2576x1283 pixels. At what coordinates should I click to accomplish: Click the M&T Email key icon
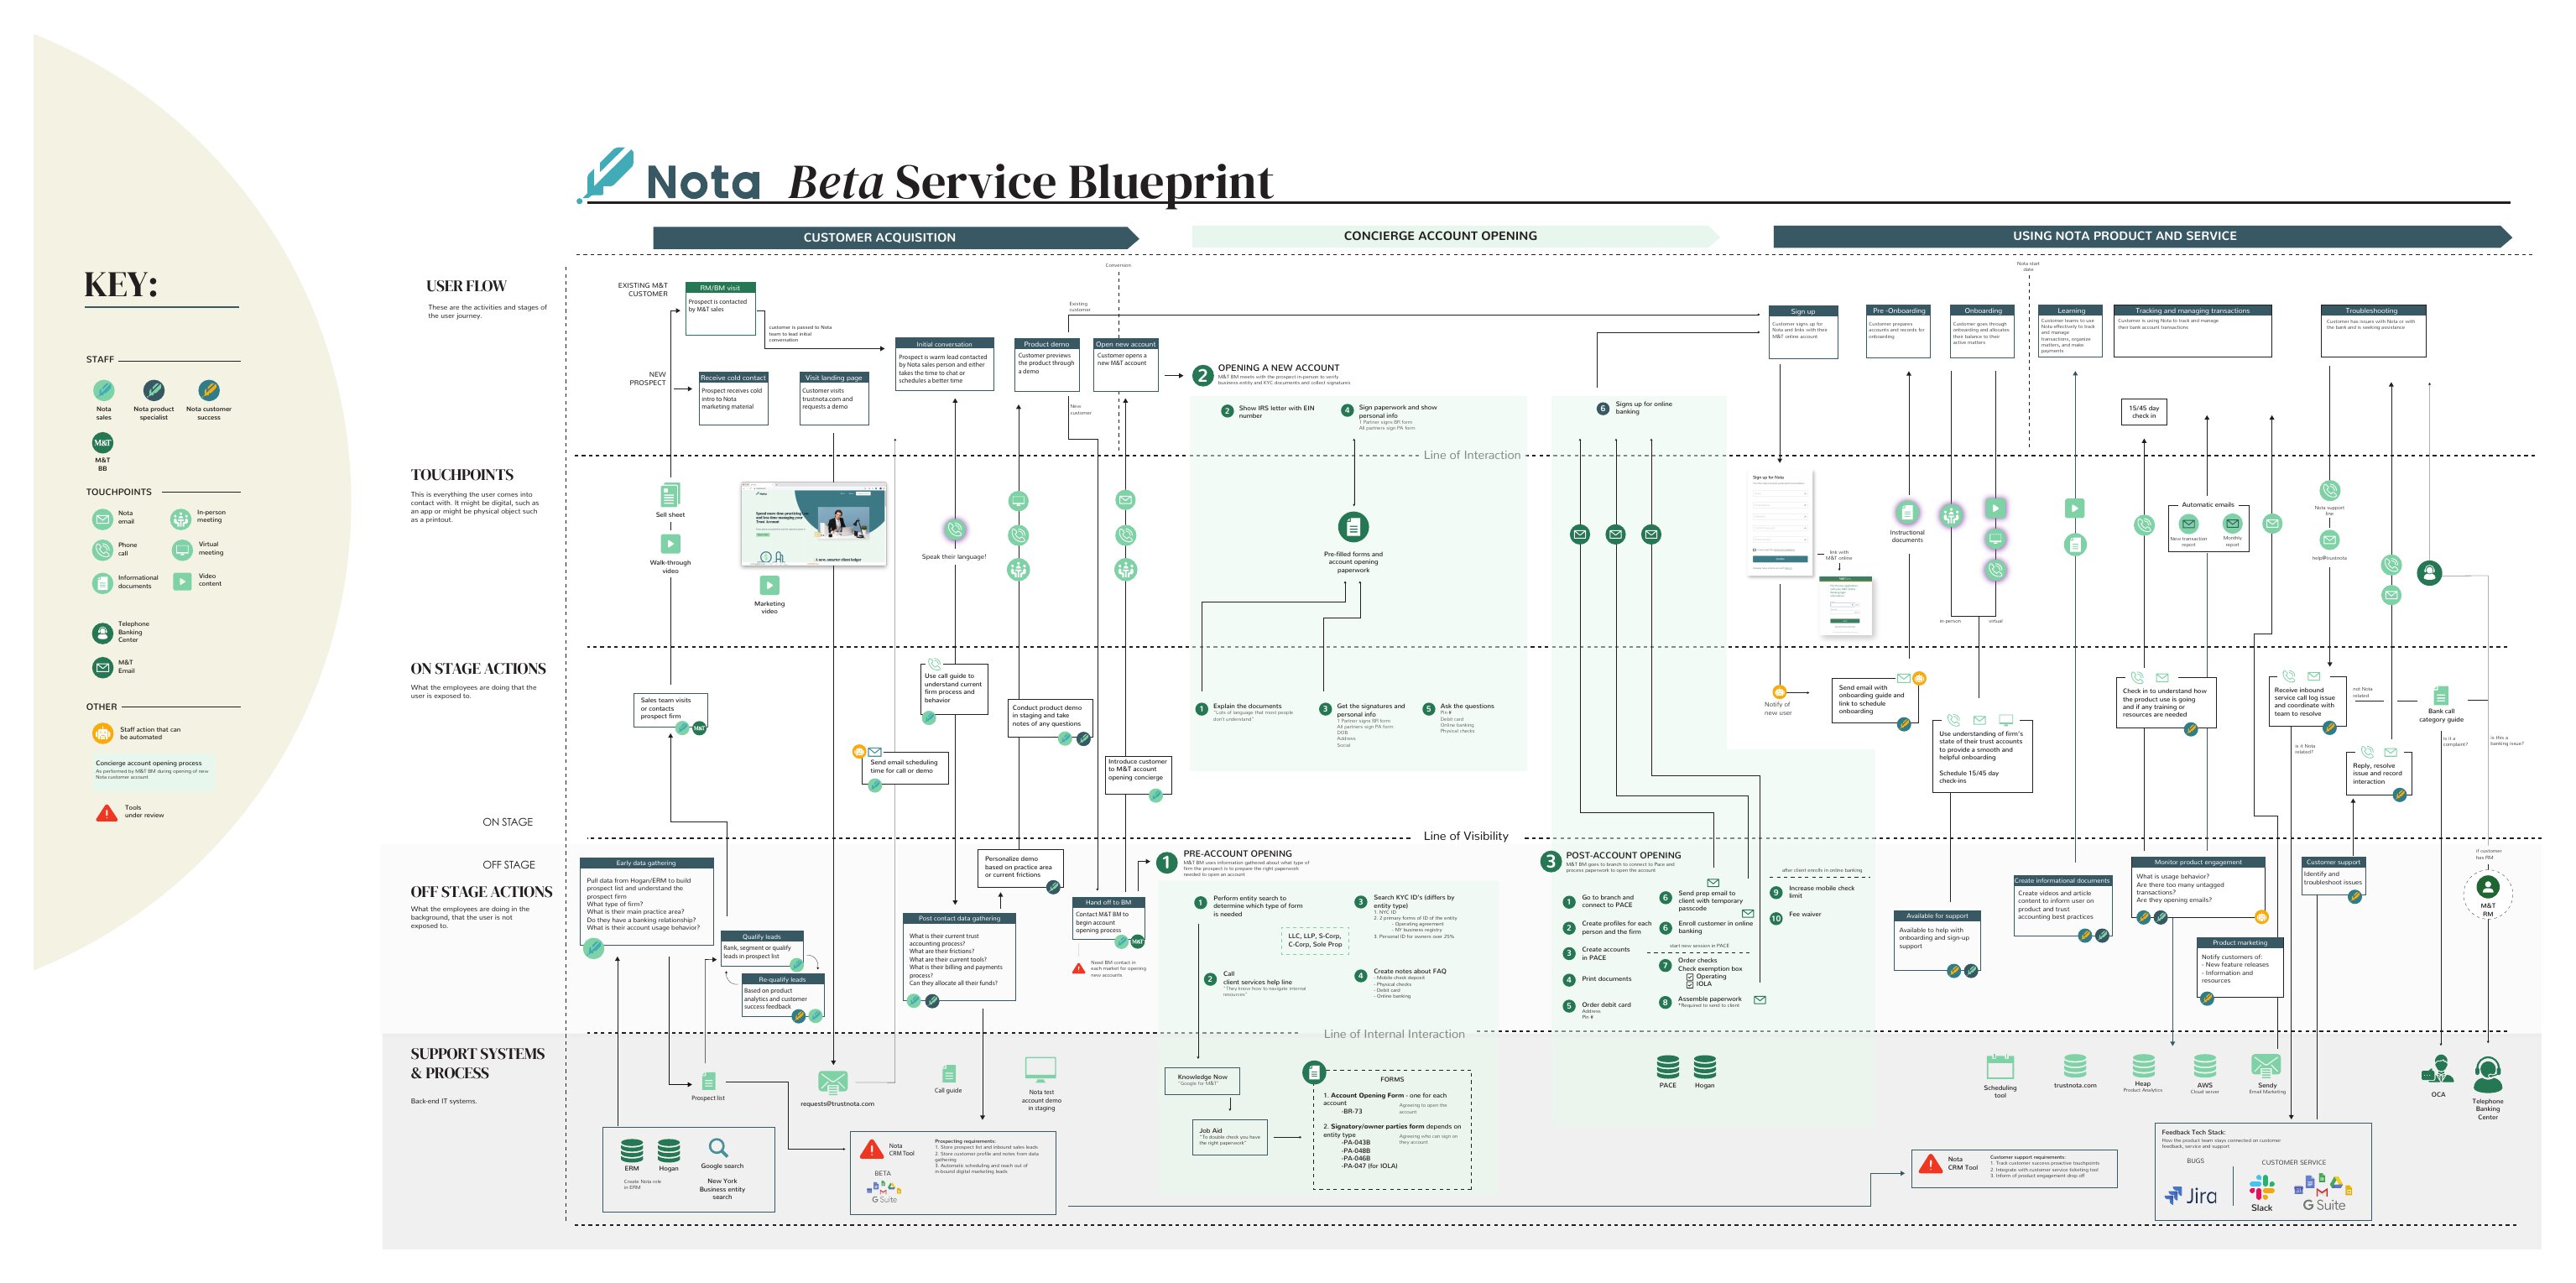click(x=102, y=667)
